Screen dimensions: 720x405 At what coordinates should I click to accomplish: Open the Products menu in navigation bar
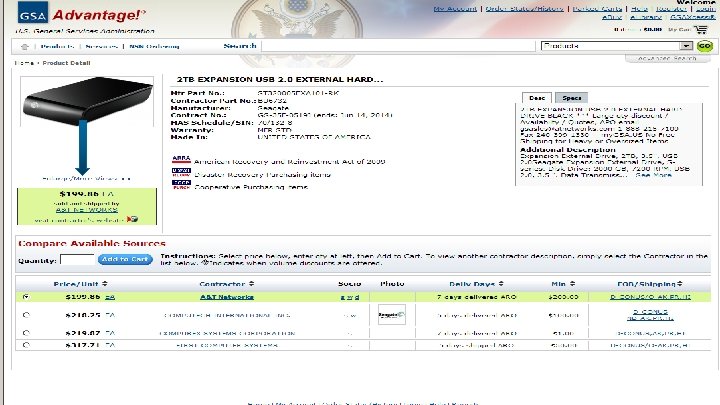(x=57, y=46)
